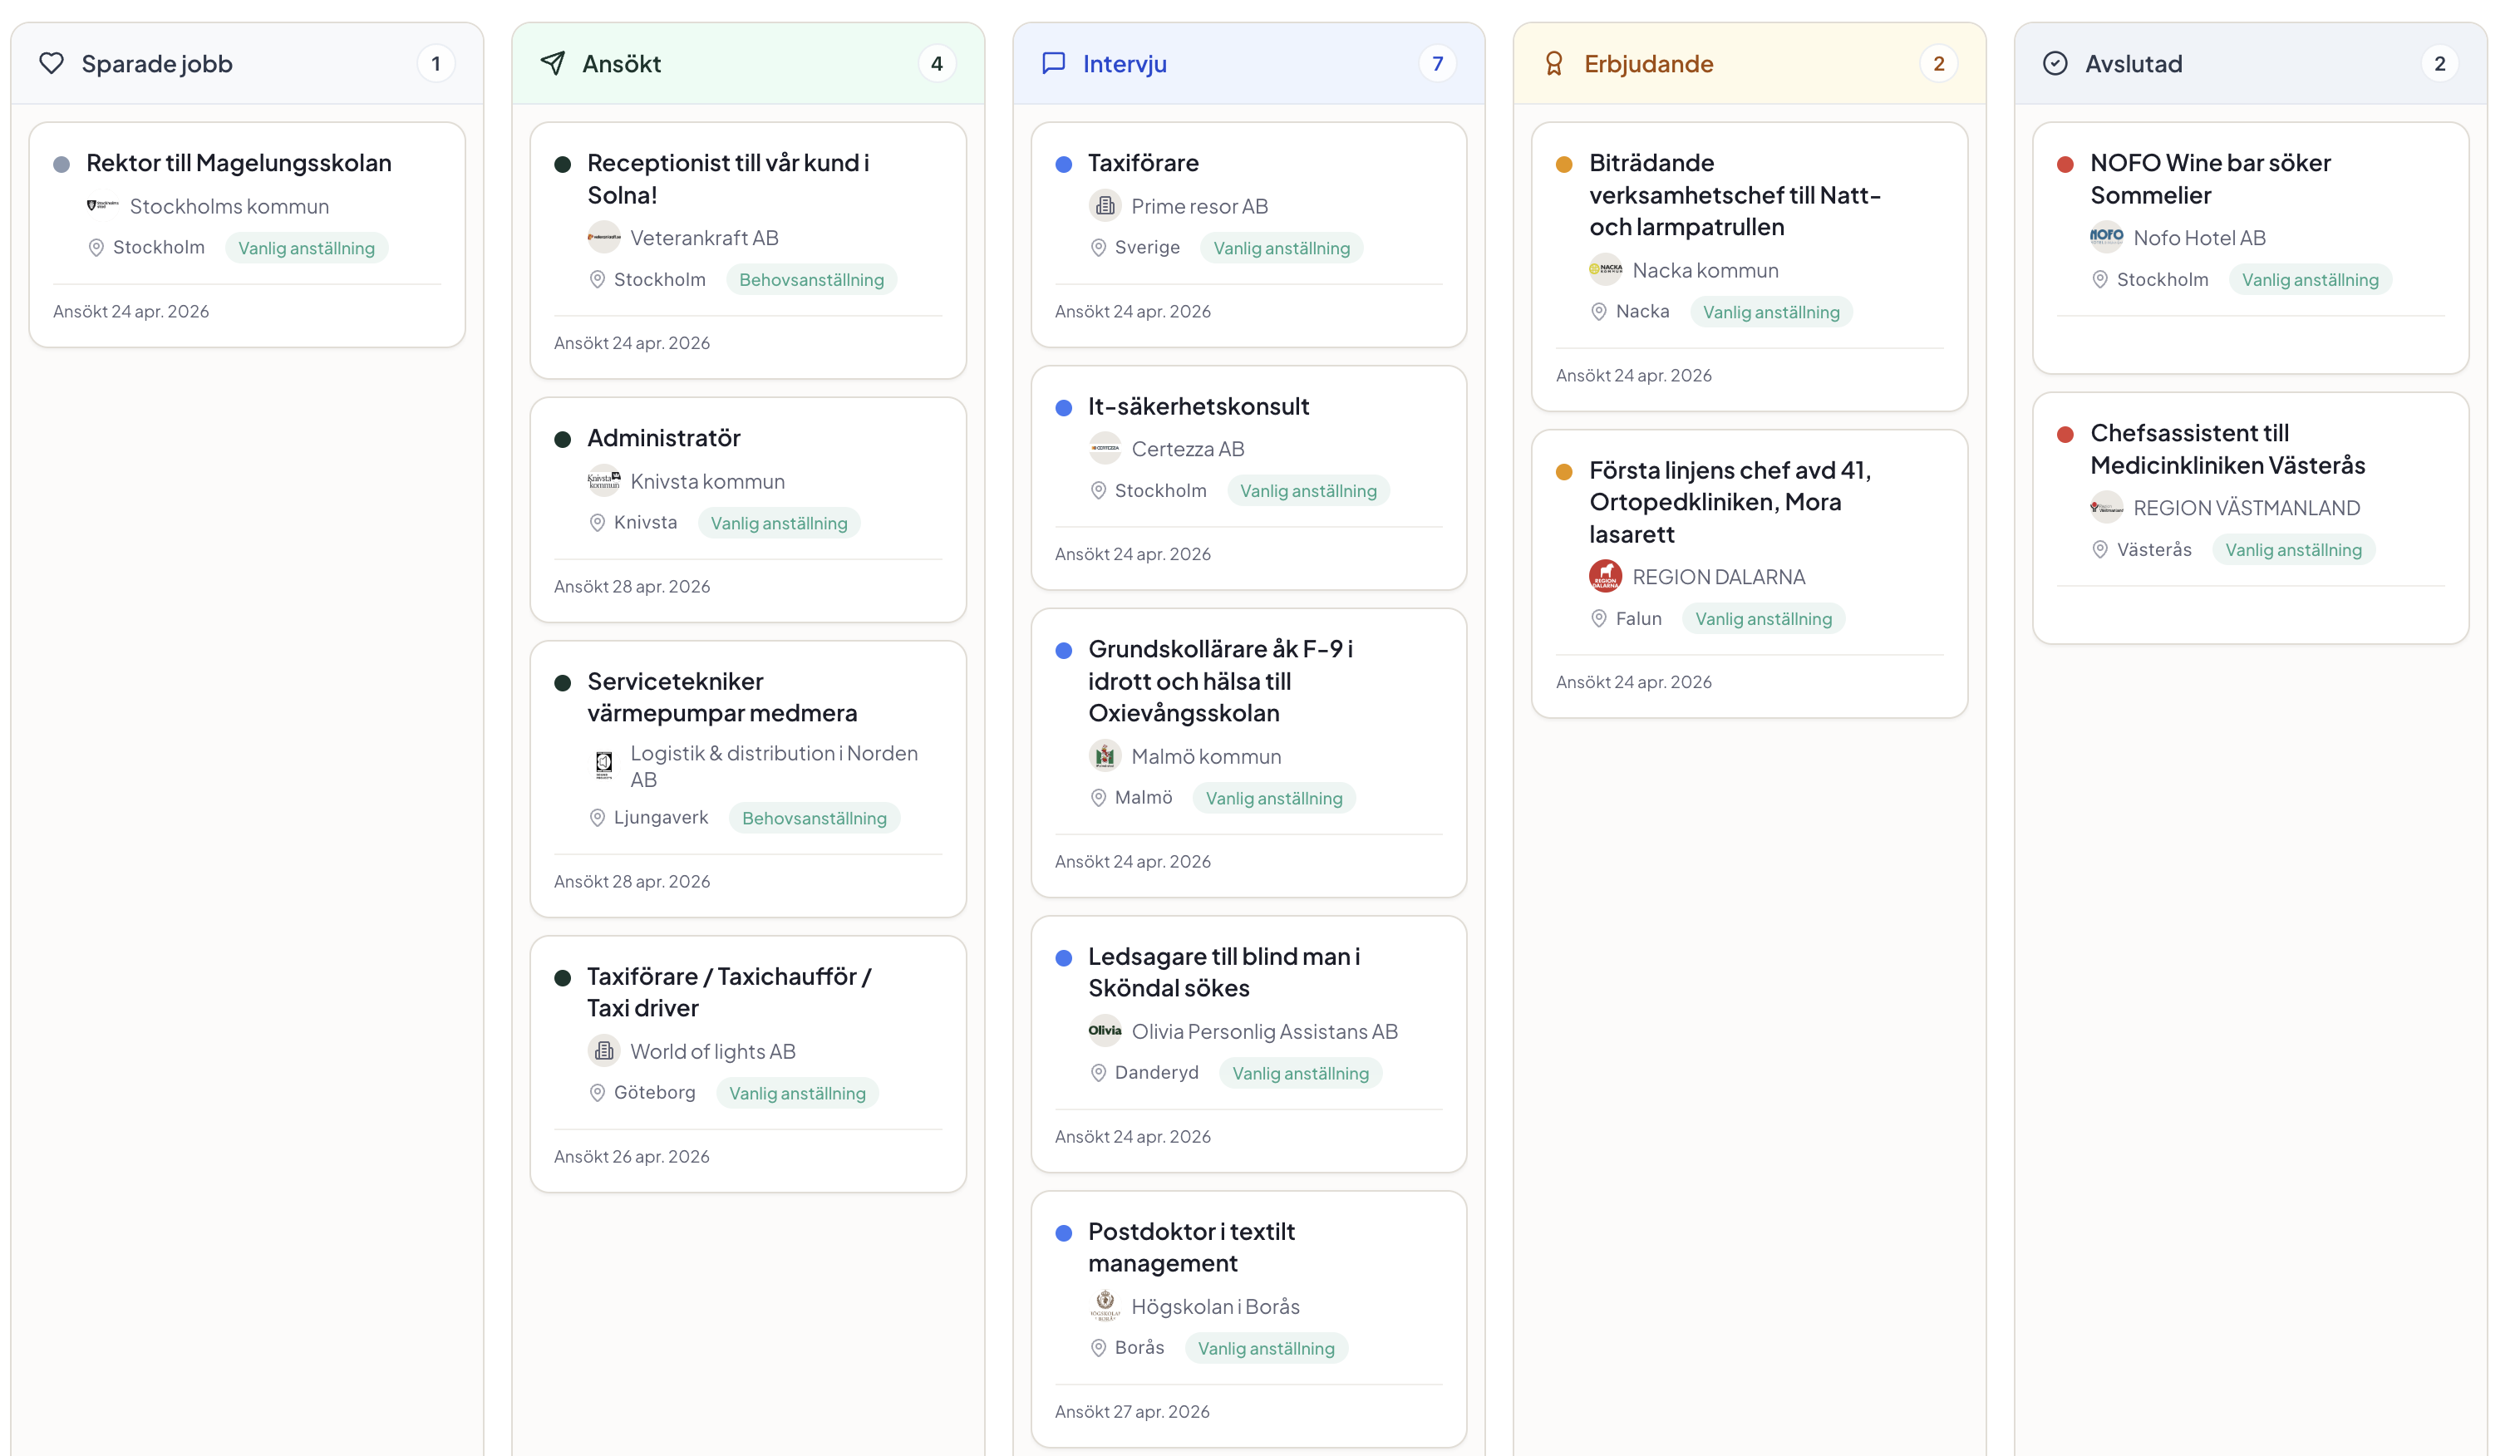
Task: Open Rektor till Magelungsskolan job
Action: (x=239, y=163)
